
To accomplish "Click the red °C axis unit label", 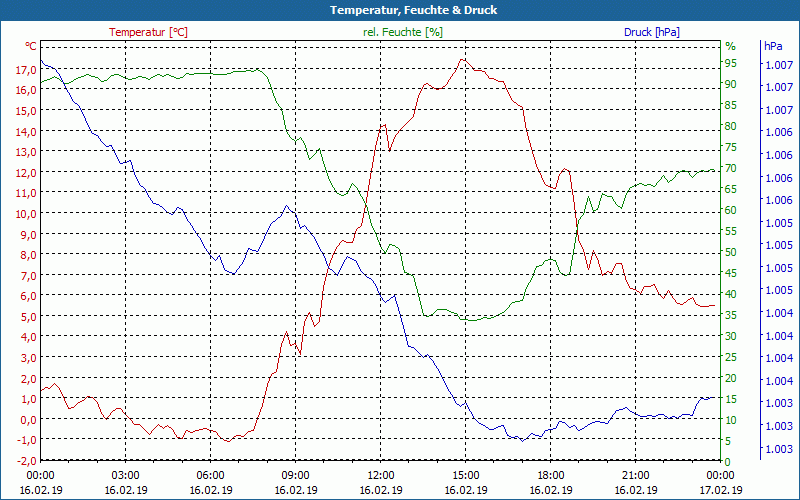I will 31,46.
